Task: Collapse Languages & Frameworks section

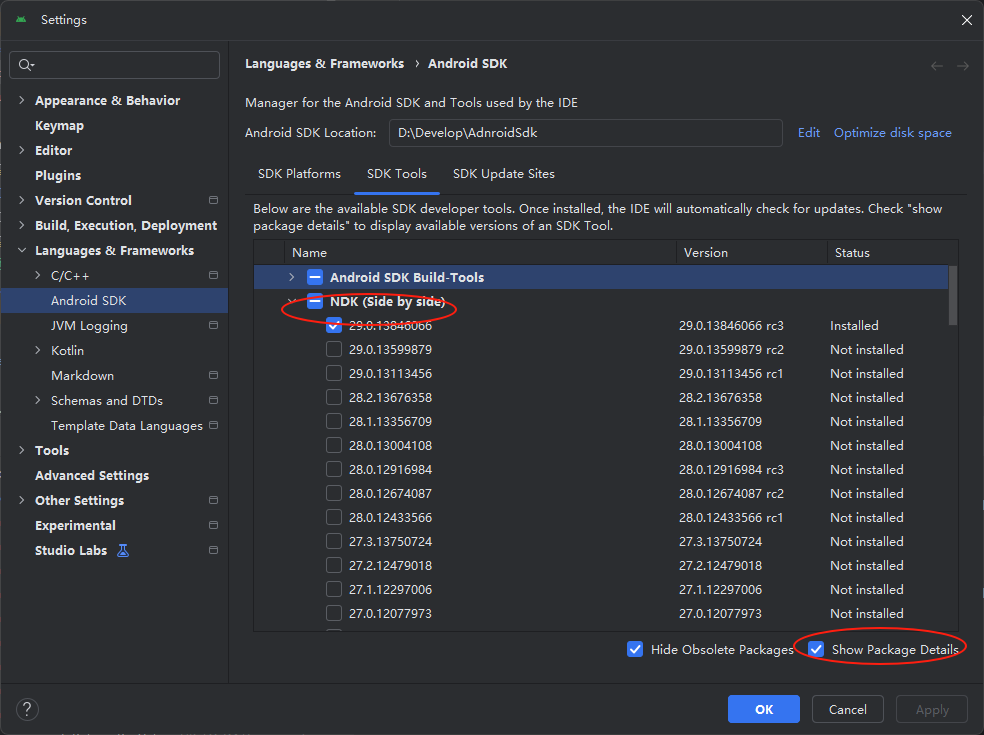Action: tap(22, 250)
